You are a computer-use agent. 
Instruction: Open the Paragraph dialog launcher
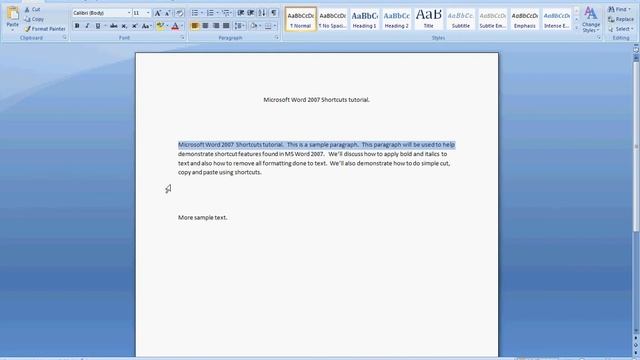tap(276, 38)
